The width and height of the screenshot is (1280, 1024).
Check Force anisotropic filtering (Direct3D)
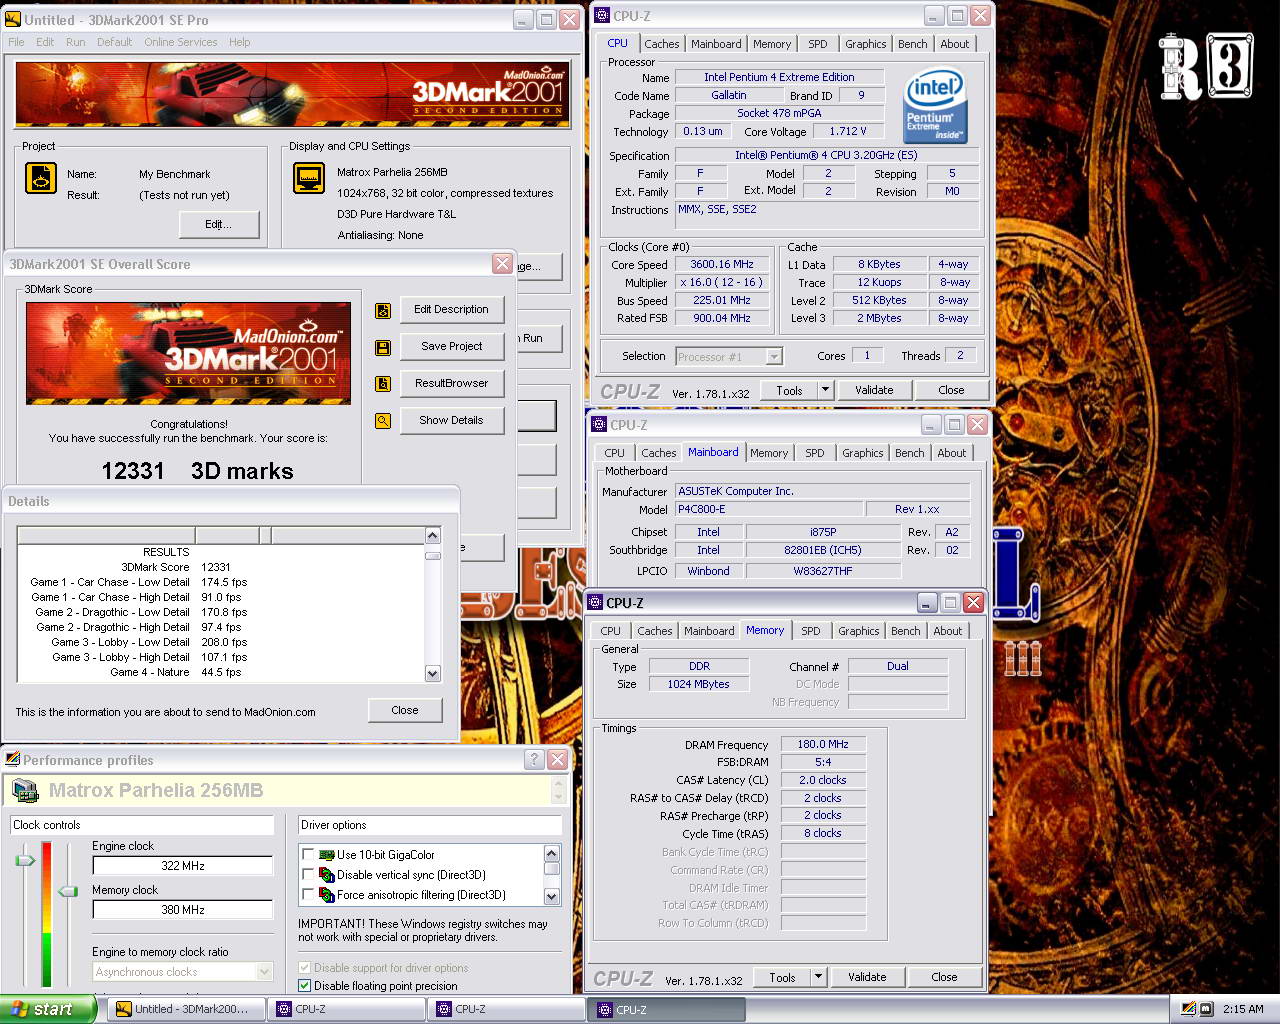click(308, 895)
